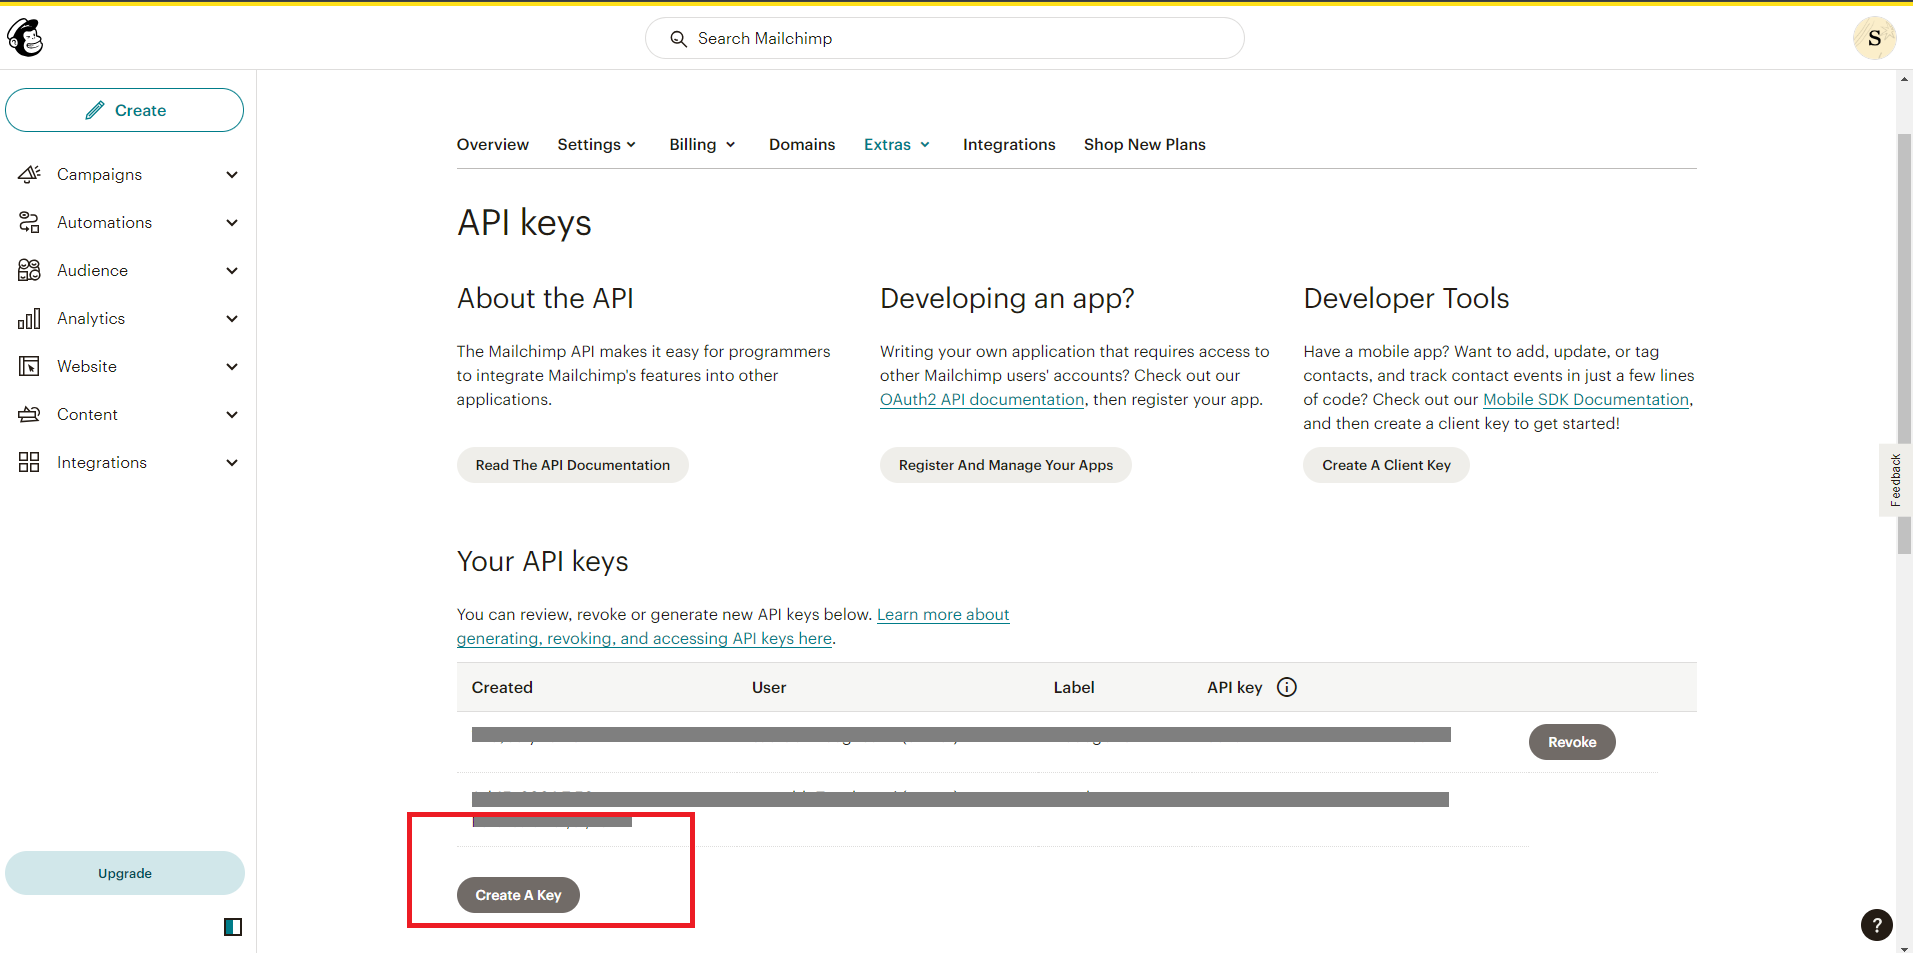Revoke the first API key
This screenshot has width=1913, height=953.
coord(1571,742)
